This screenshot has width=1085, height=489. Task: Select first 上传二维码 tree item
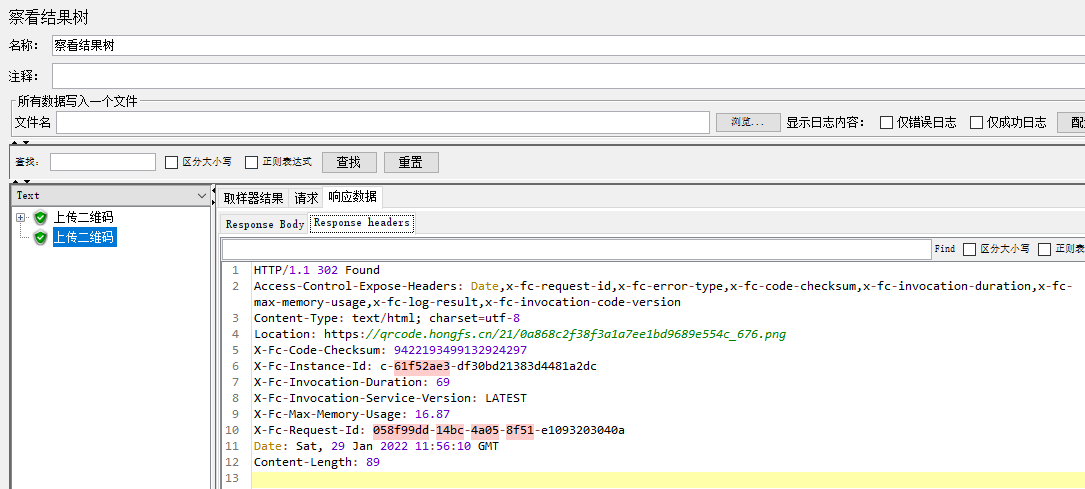click(x=84, y=217)
